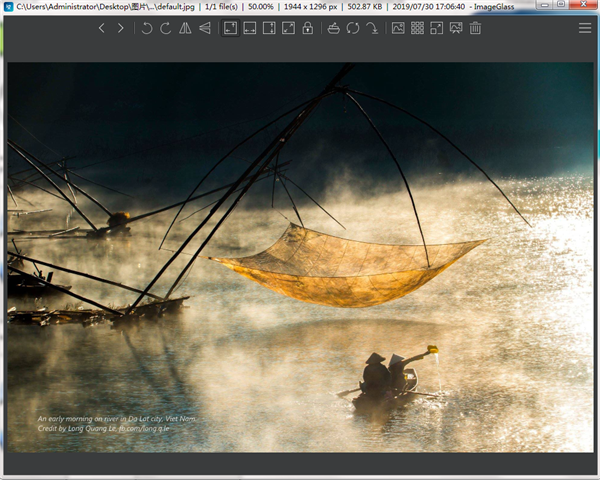The image size is (600, 480).
Task: Rotate image clockwise
Action: tap(166, 28)
